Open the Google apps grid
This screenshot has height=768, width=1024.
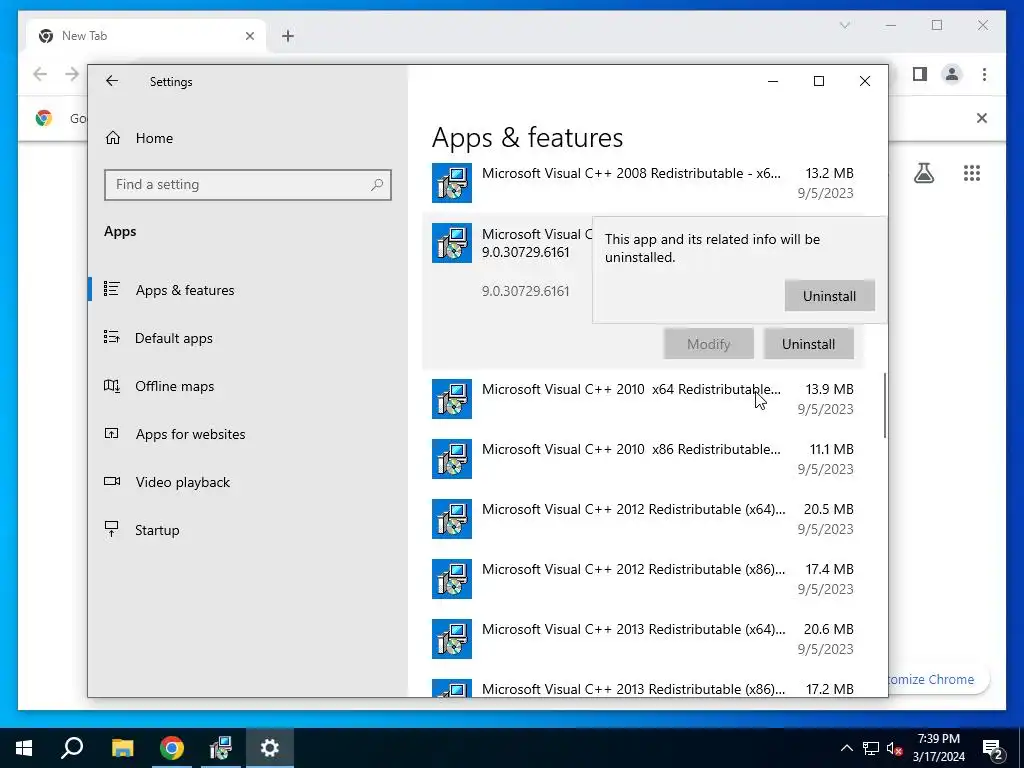(972, 173)
